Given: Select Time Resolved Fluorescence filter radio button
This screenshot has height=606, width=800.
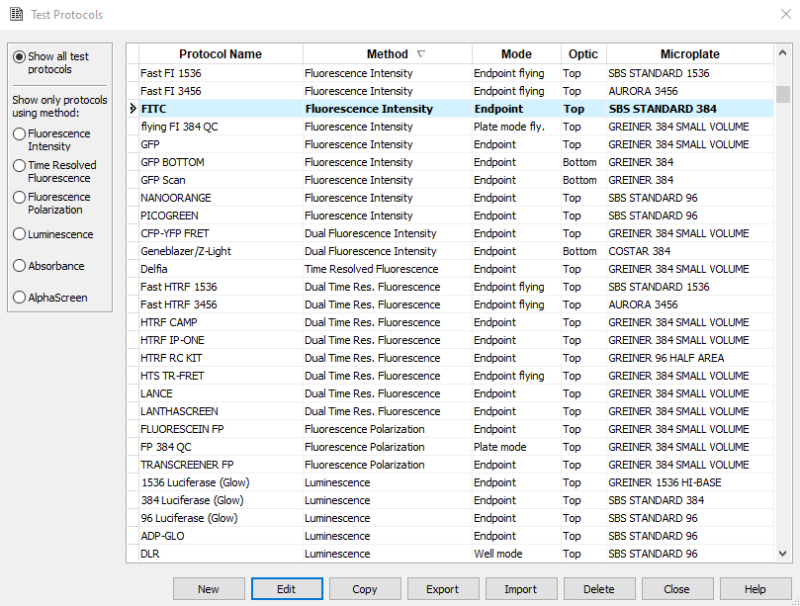Looking at the screenshot, I should (19, 166).
